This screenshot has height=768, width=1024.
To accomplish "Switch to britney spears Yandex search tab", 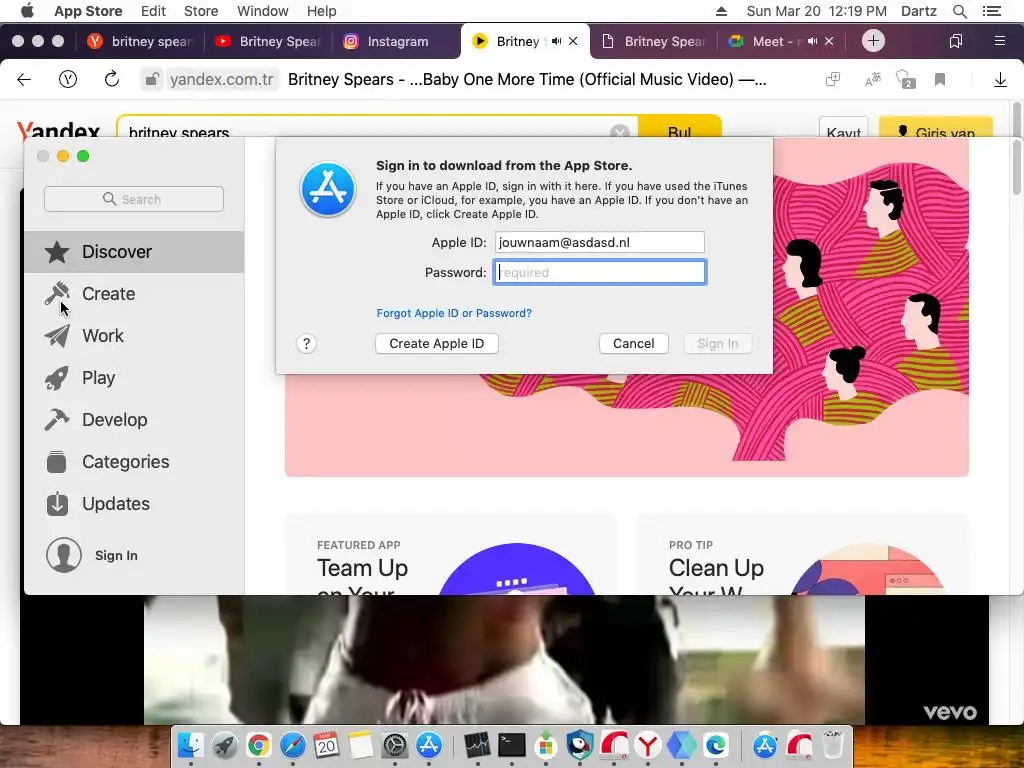I will tap(140, 41).
